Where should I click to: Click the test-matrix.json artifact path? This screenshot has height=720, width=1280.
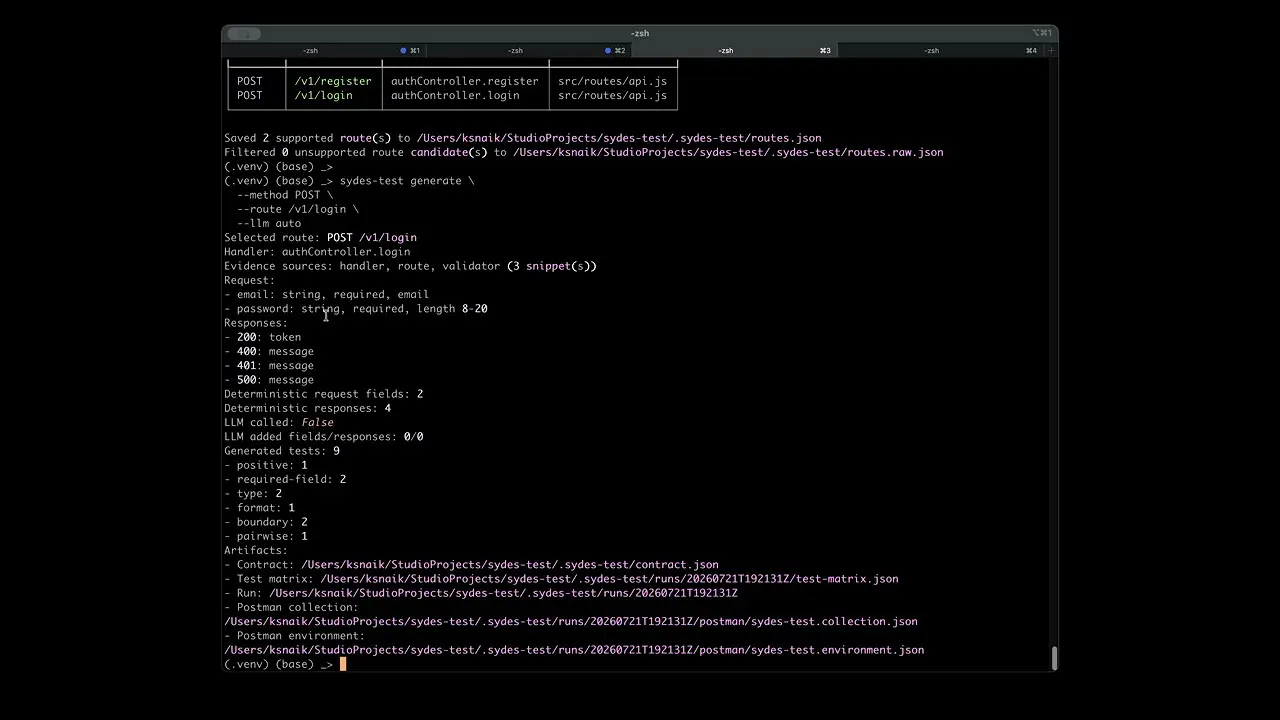click(609, 579)
